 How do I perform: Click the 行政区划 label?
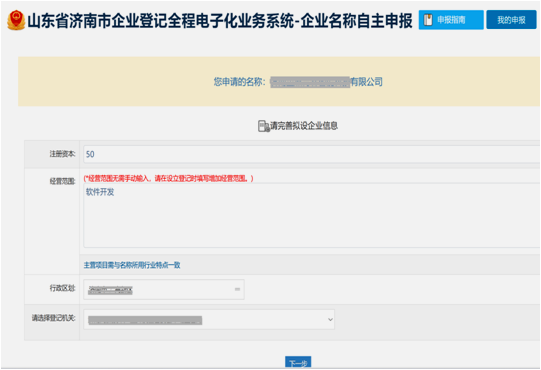pyautogui.click(x=62, y=288)
